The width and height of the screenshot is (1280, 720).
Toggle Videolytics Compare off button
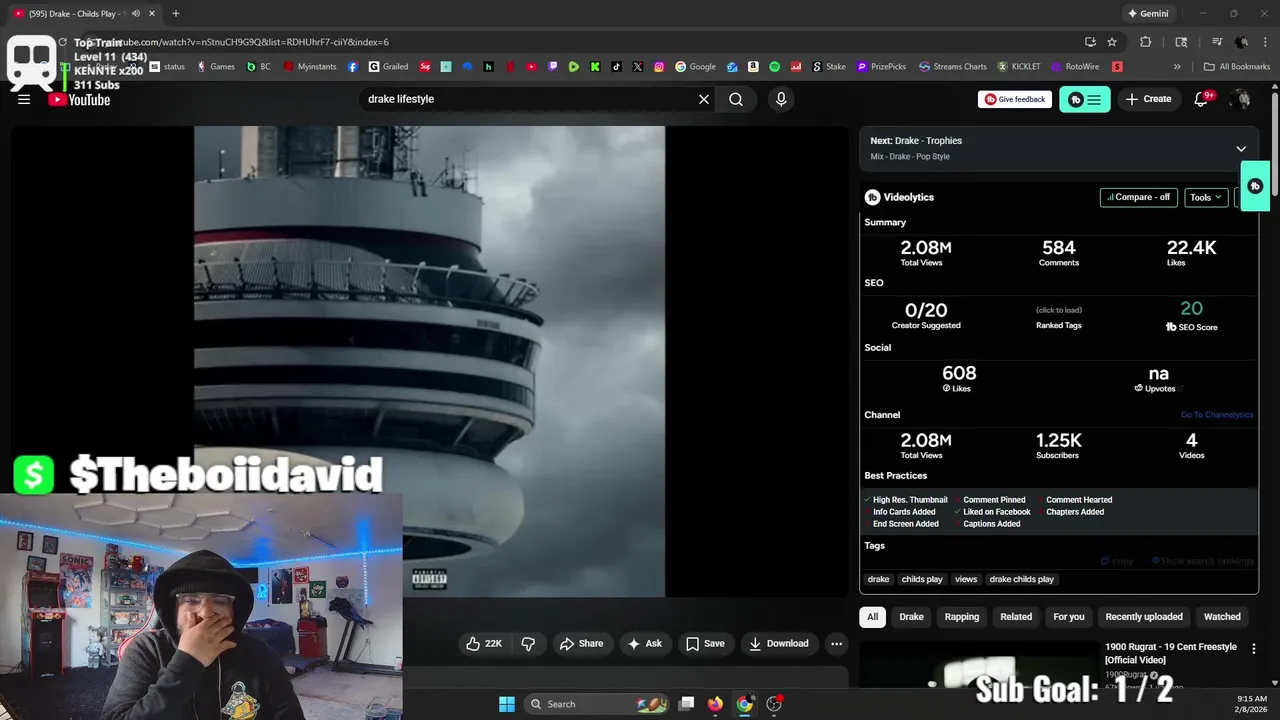pyautogui.click(x=1138, y=197)
